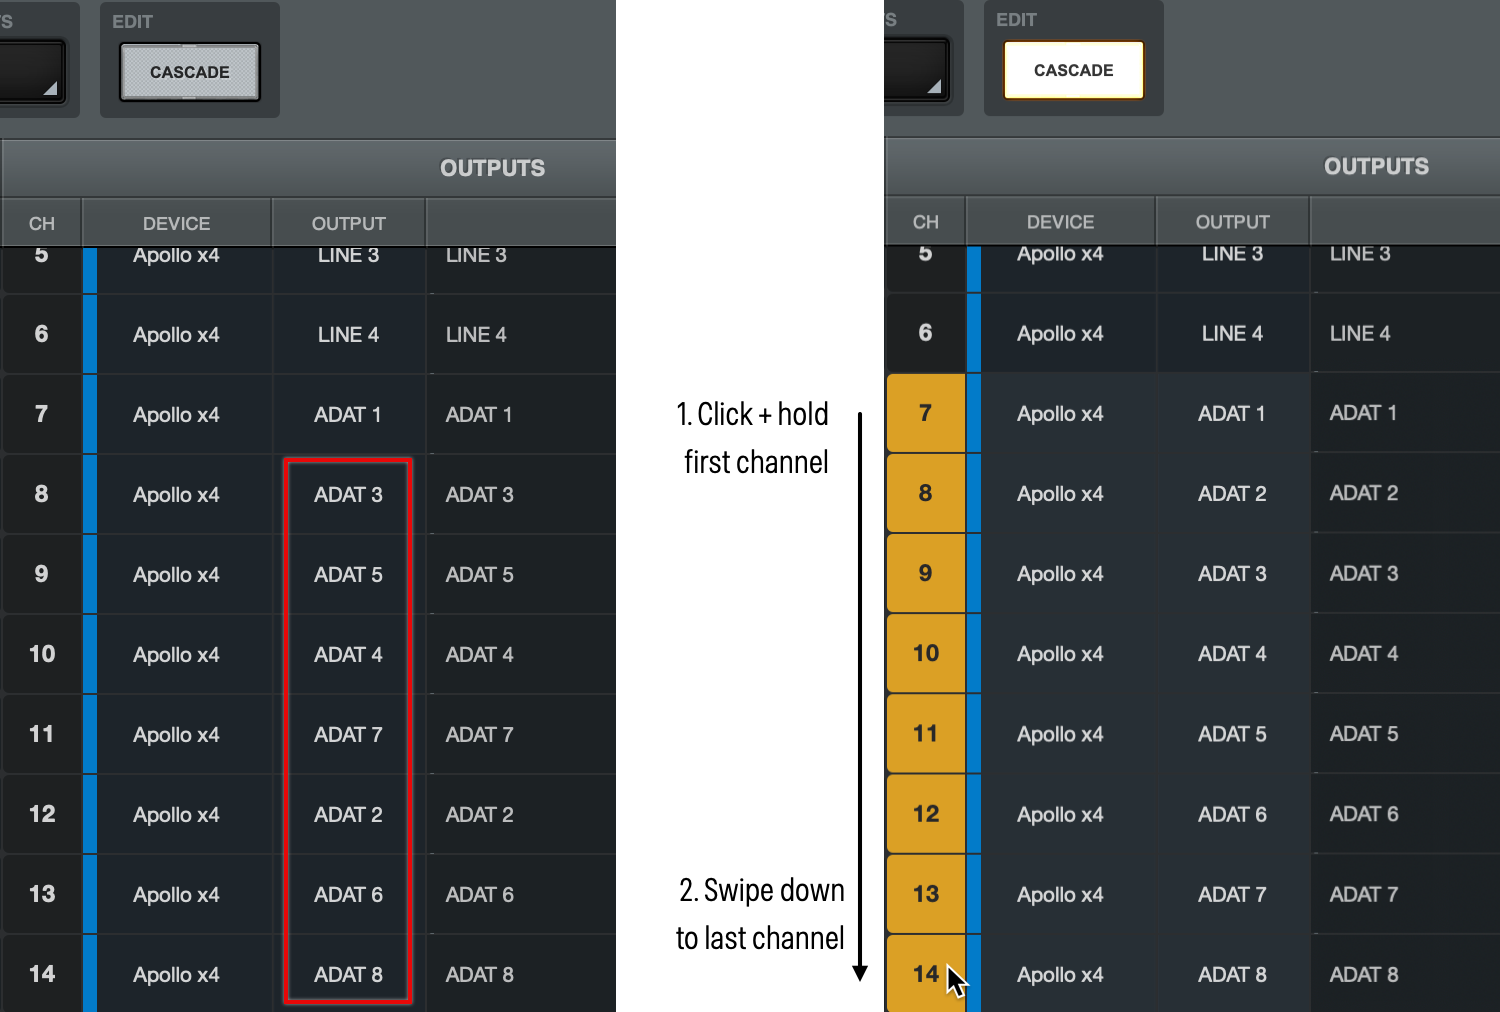Disable the highlighted CASCADE button in right panel
Screen dimensions: 1500x1012
pyautogui.click(x=1074, y=70)
